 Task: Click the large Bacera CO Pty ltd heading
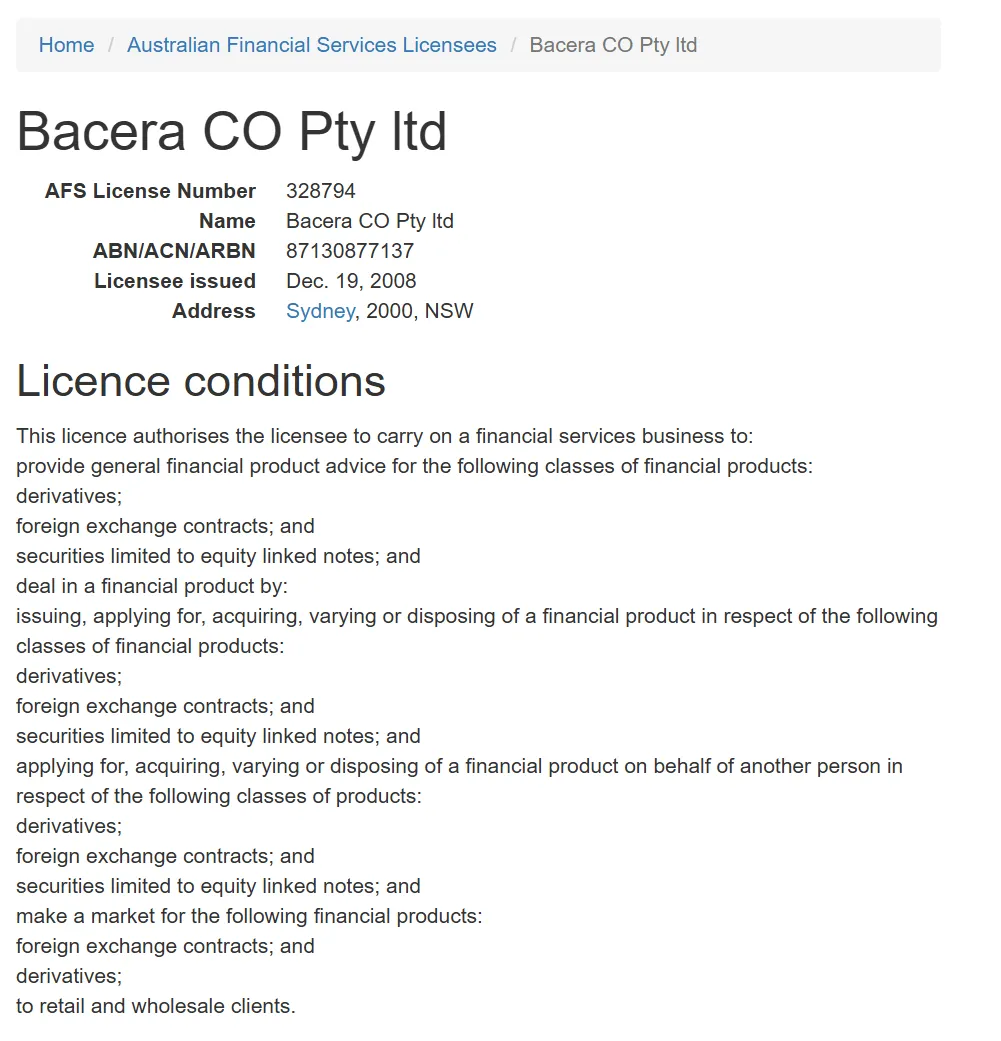[232, 131]
